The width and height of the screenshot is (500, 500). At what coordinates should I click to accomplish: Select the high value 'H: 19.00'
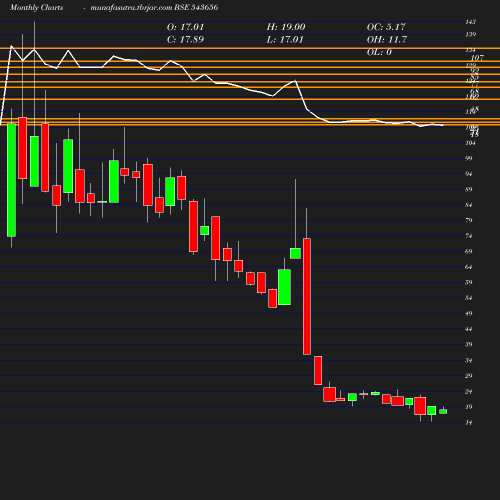point(286,27)
